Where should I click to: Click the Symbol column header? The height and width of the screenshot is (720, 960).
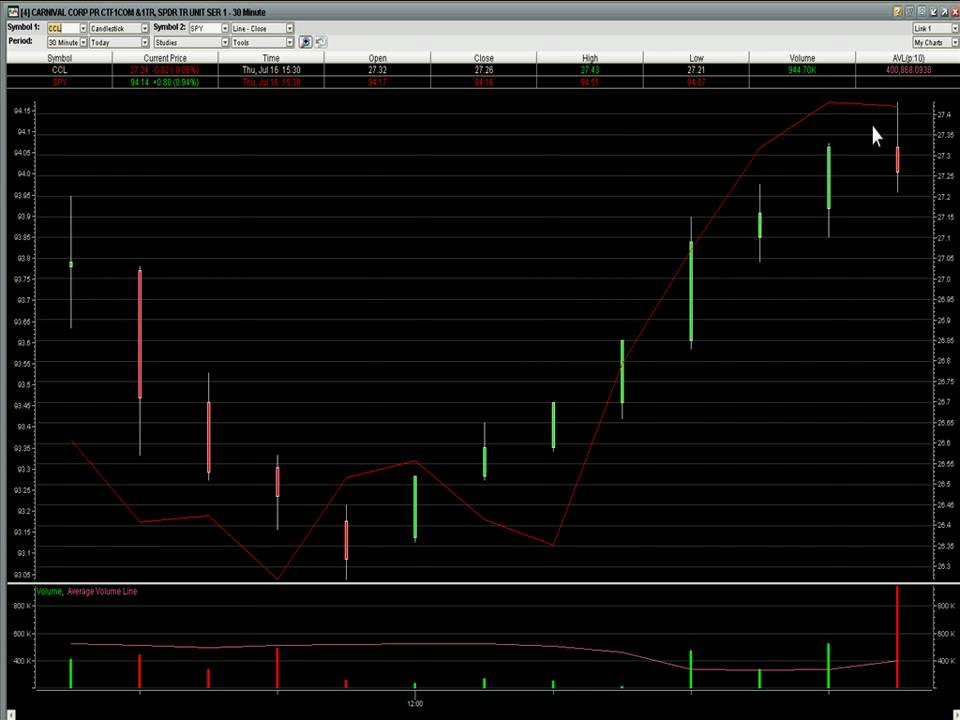pyautogui.click(x=59, y=58)
